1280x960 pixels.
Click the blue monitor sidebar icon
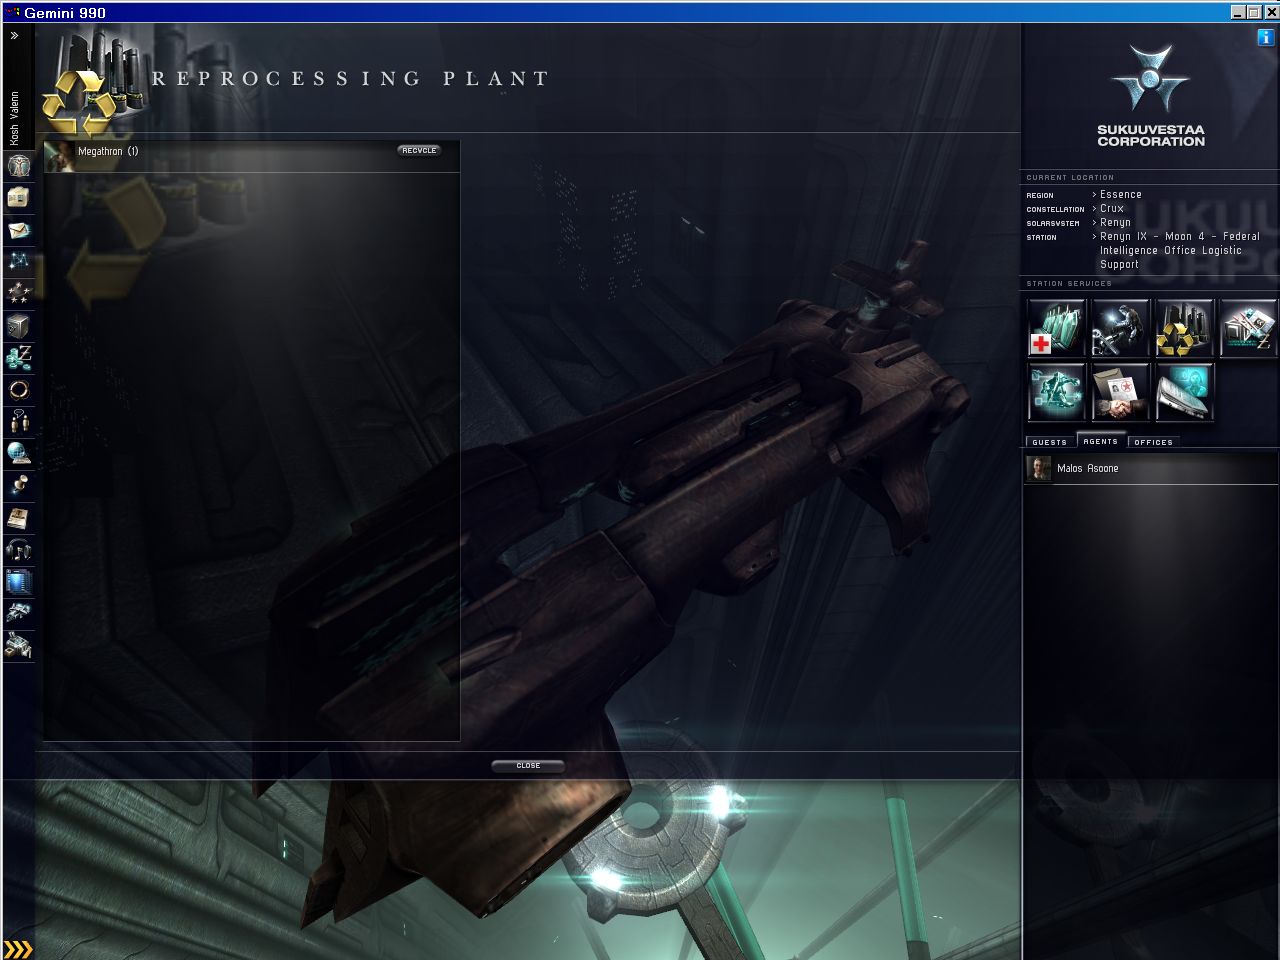[18, 581]
